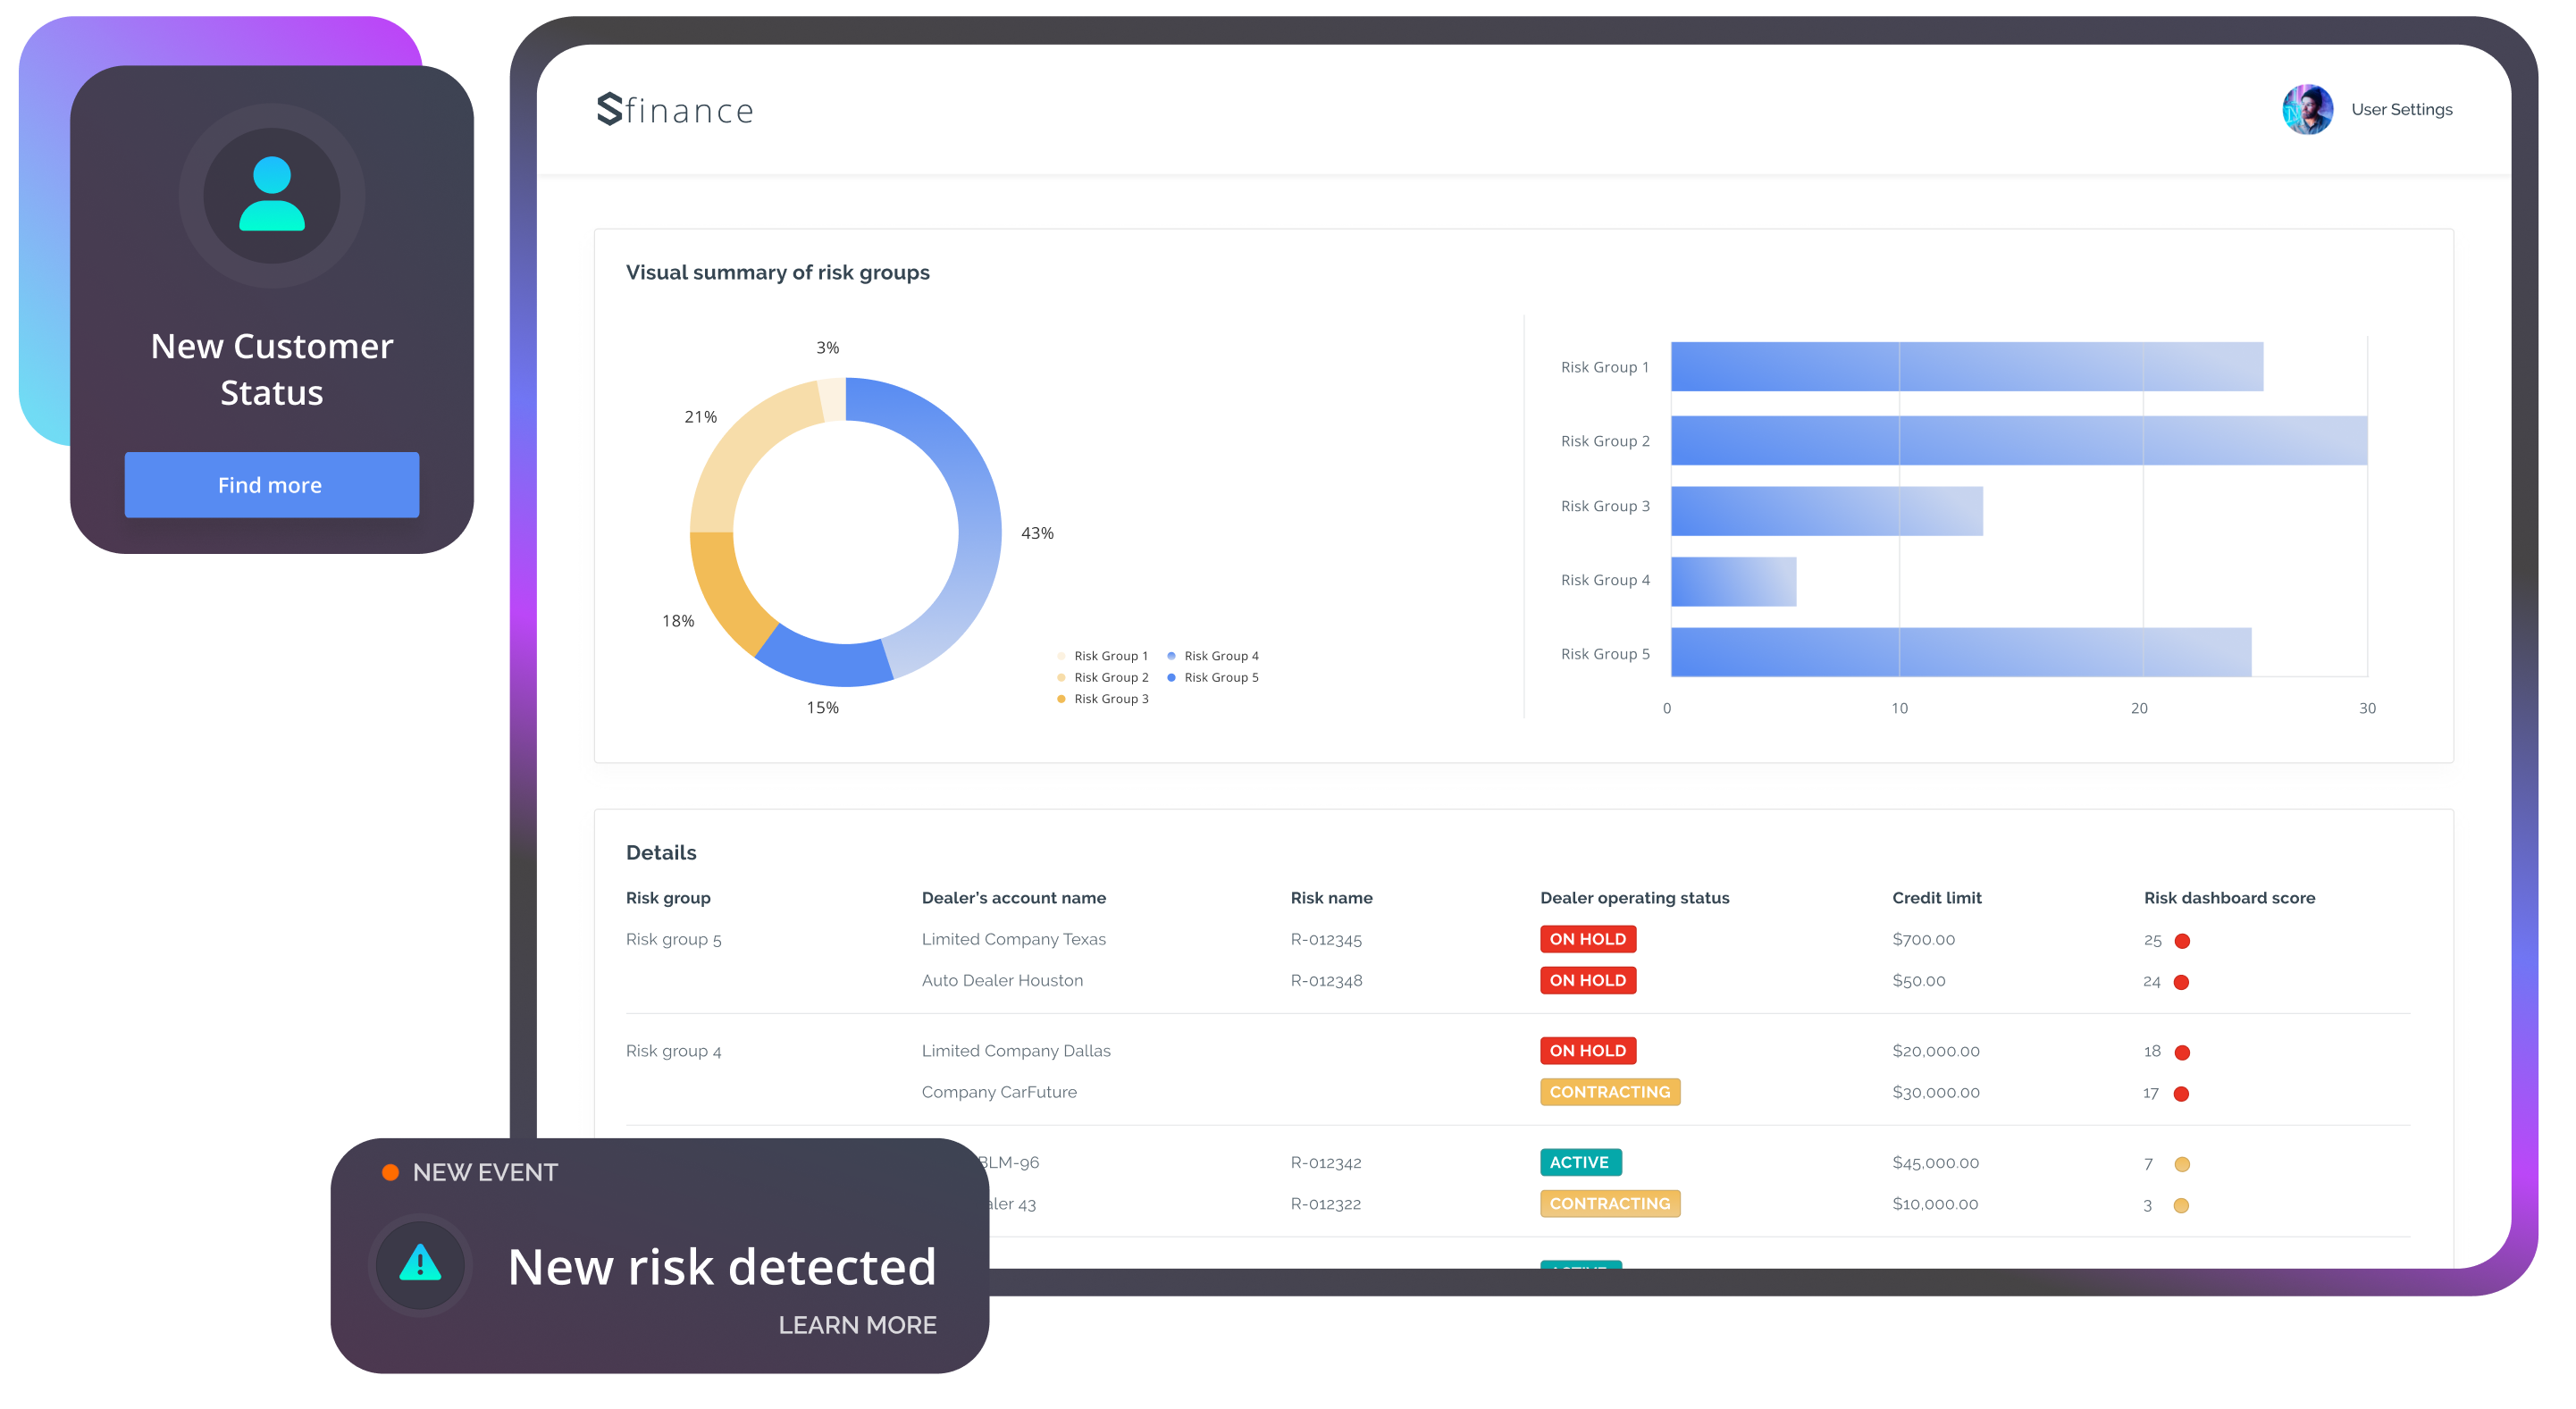Click red score dot next to 18
The height and width of the screenshot is (1409, 2576).
pos(2182,1052)
